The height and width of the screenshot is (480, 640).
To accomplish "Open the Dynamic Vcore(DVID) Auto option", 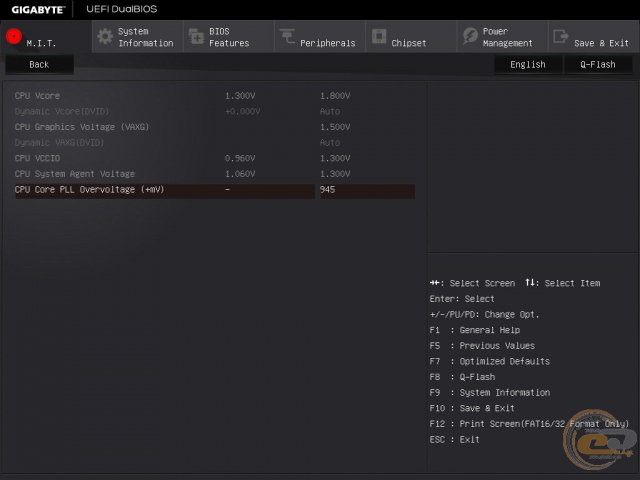I will [x=330, y=111].
